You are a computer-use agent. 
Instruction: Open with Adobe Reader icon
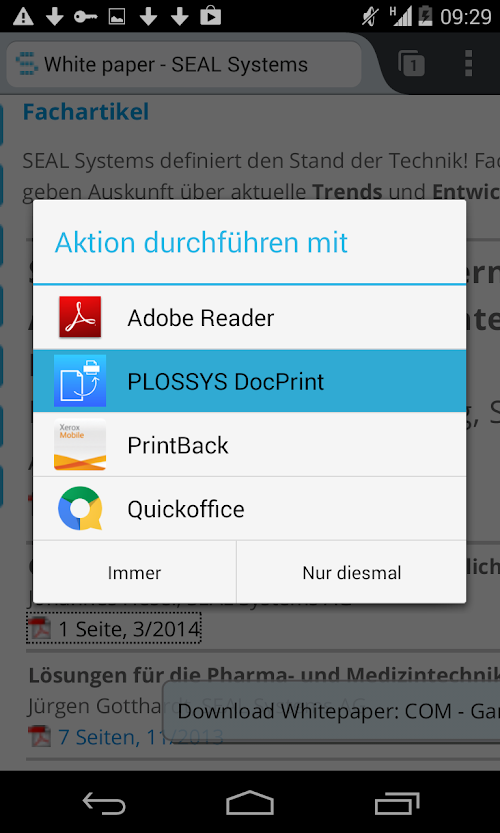[x=80, y=317]
